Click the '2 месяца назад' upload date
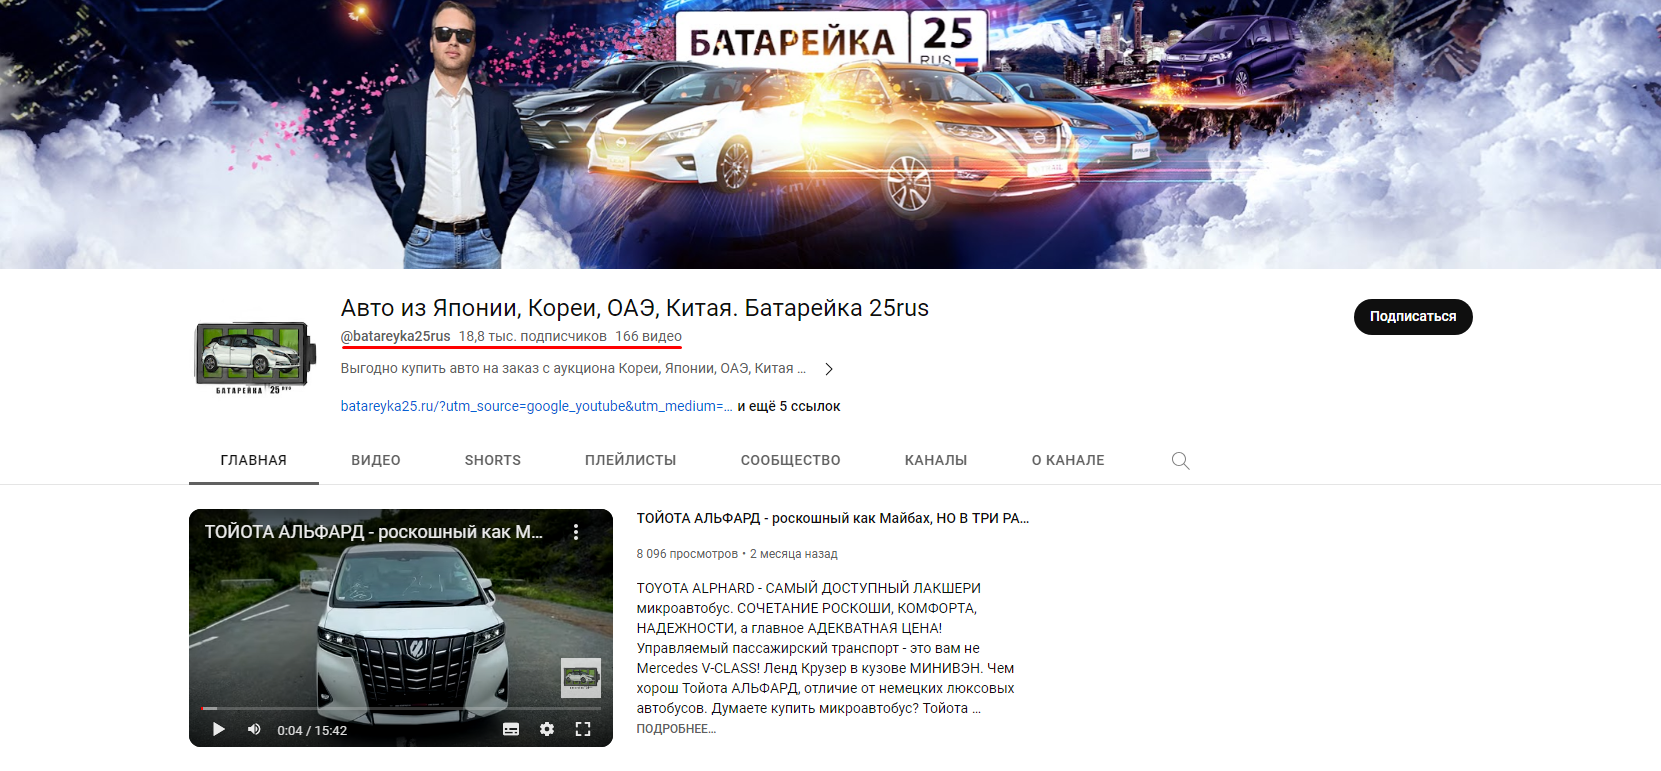Image resolution: width=1661 pixels, height=771 pixels. tap(794, 554)
